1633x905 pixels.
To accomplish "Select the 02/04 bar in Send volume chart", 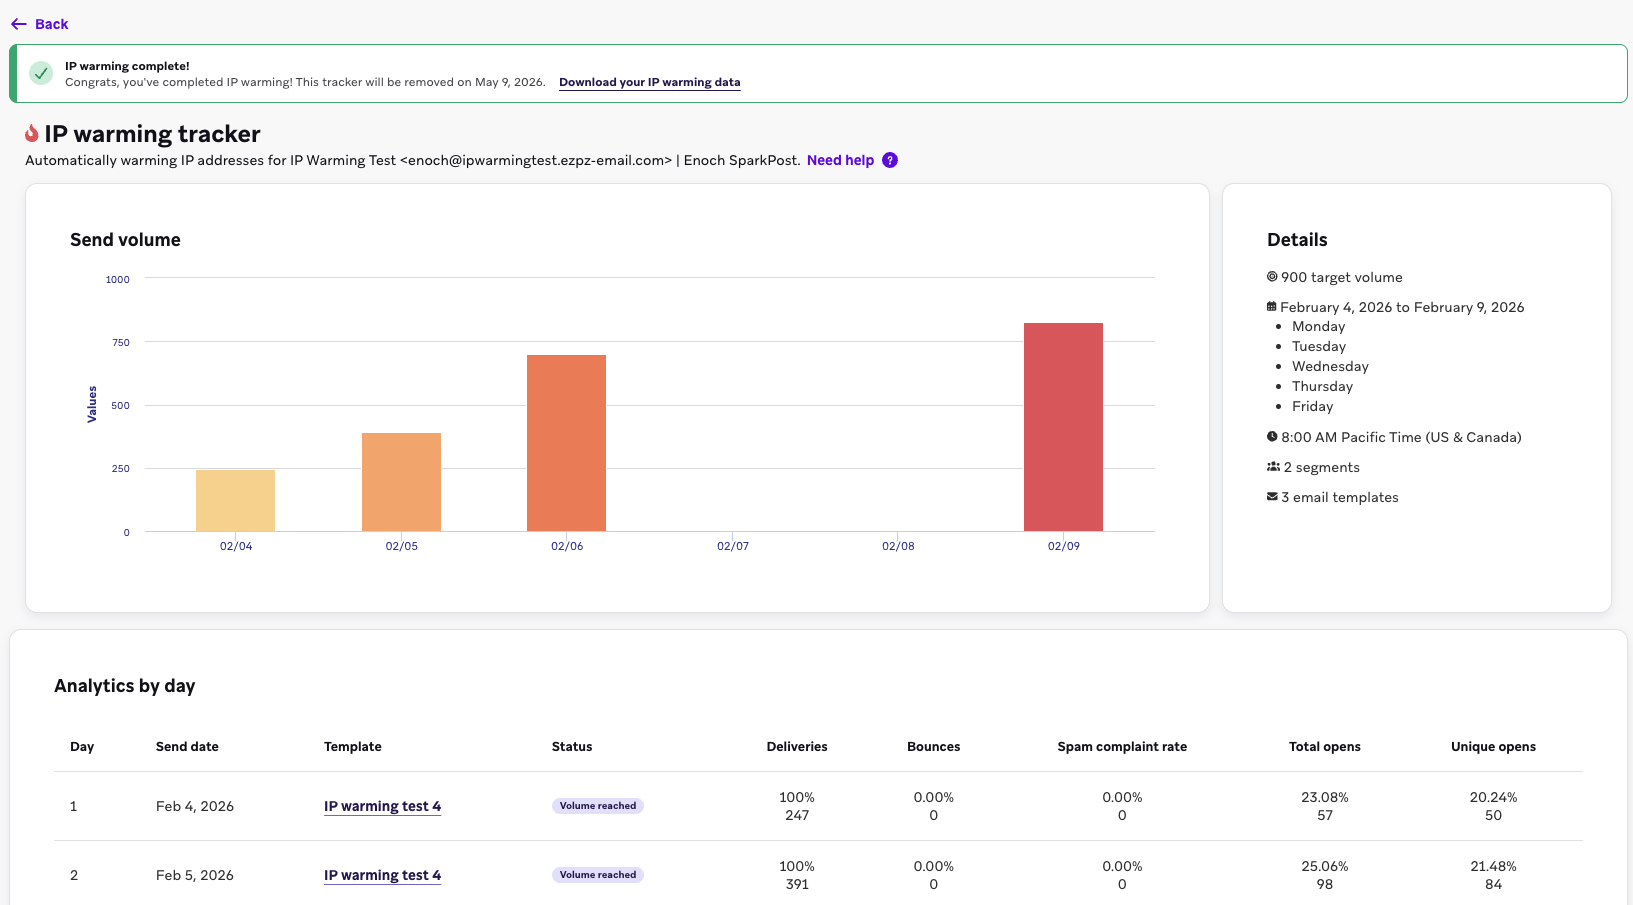I will tap(235, 500).
